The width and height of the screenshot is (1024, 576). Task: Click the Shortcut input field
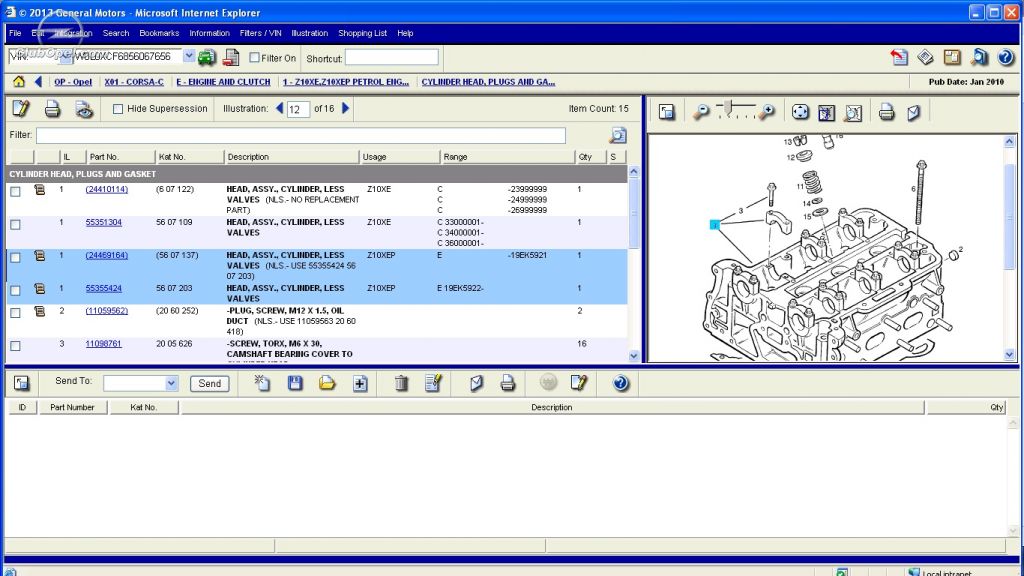[392, 57]
